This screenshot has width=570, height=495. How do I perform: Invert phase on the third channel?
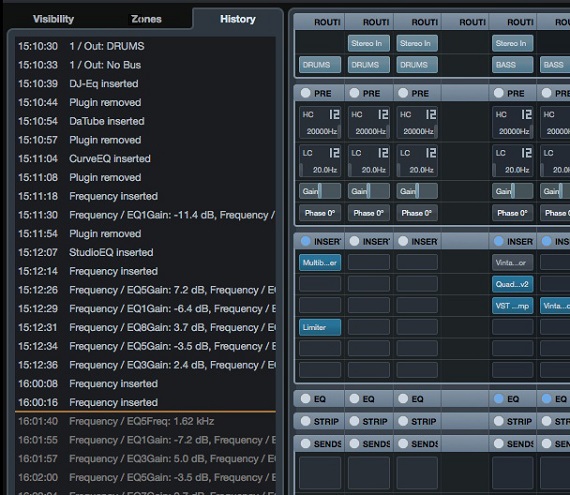point(417,213)
